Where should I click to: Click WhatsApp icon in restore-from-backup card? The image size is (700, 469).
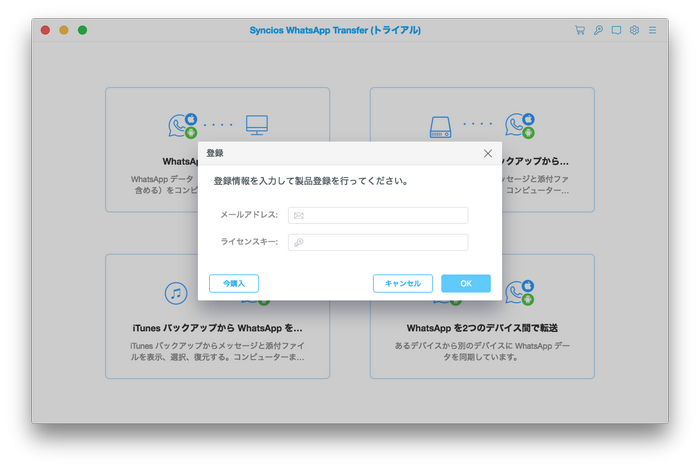pos(520,125)
